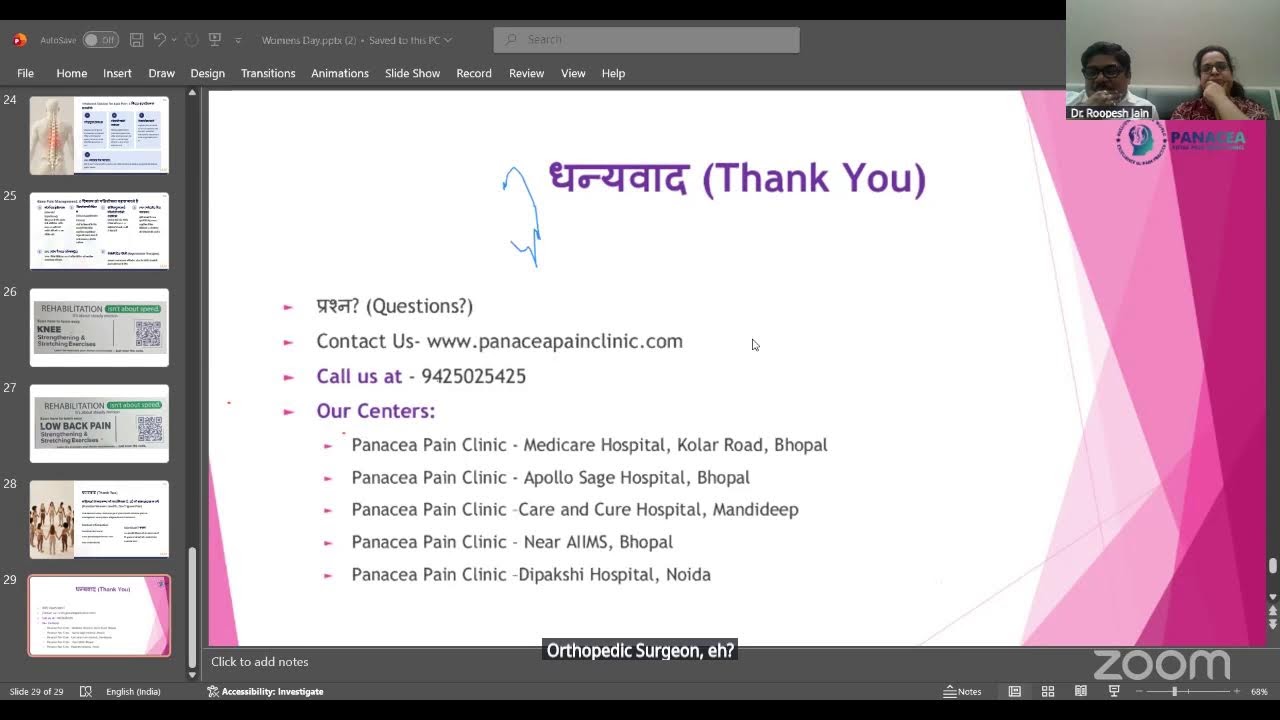Select slide 26 Knee exercises thumbnail
Viewport: 1280px width, 720px height.
click(x=99, y=327)
